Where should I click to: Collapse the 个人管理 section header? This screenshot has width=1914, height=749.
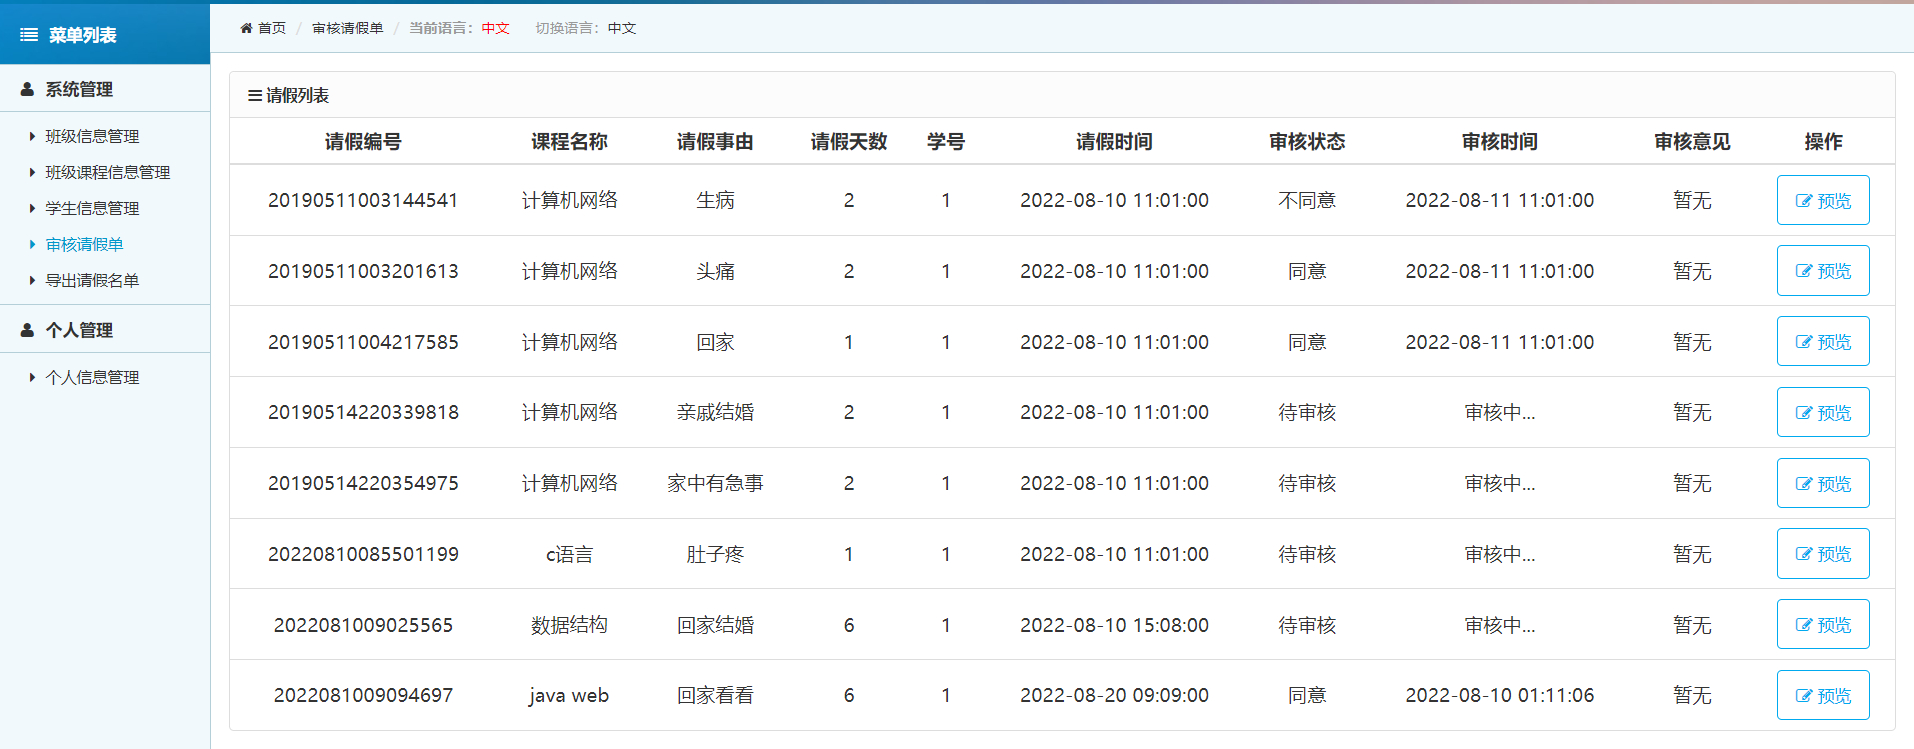(x=105, y=330)
